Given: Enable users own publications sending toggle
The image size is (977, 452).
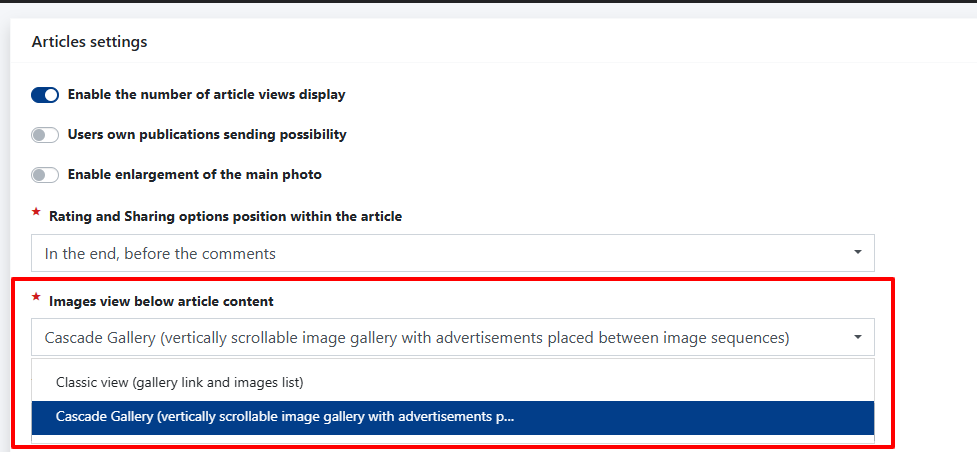Looking at the screenshot, I should point(45,135).
